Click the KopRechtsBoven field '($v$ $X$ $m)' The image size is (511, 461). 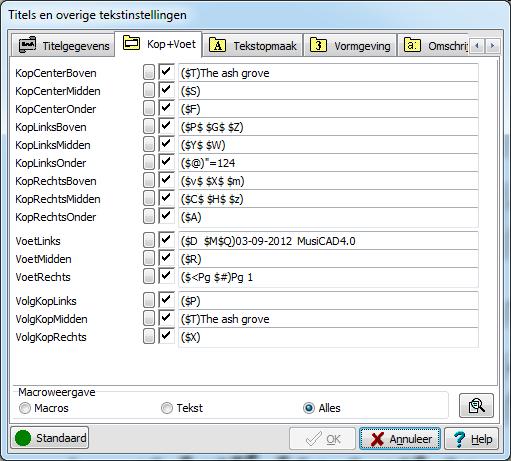pyautogui.click(x=328, y=181)
